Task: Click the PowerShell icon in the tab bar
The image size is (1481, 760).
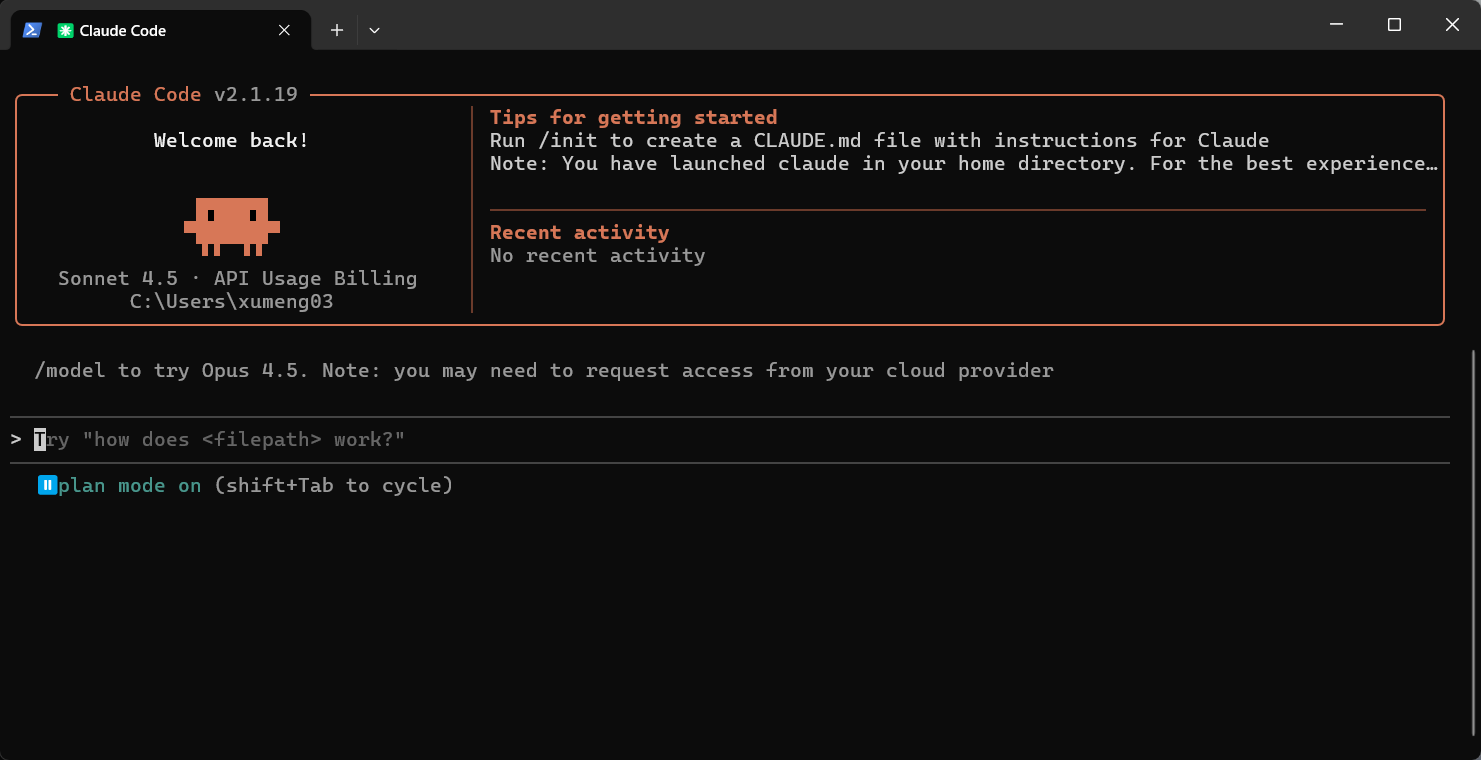Action: pos(32,30)
